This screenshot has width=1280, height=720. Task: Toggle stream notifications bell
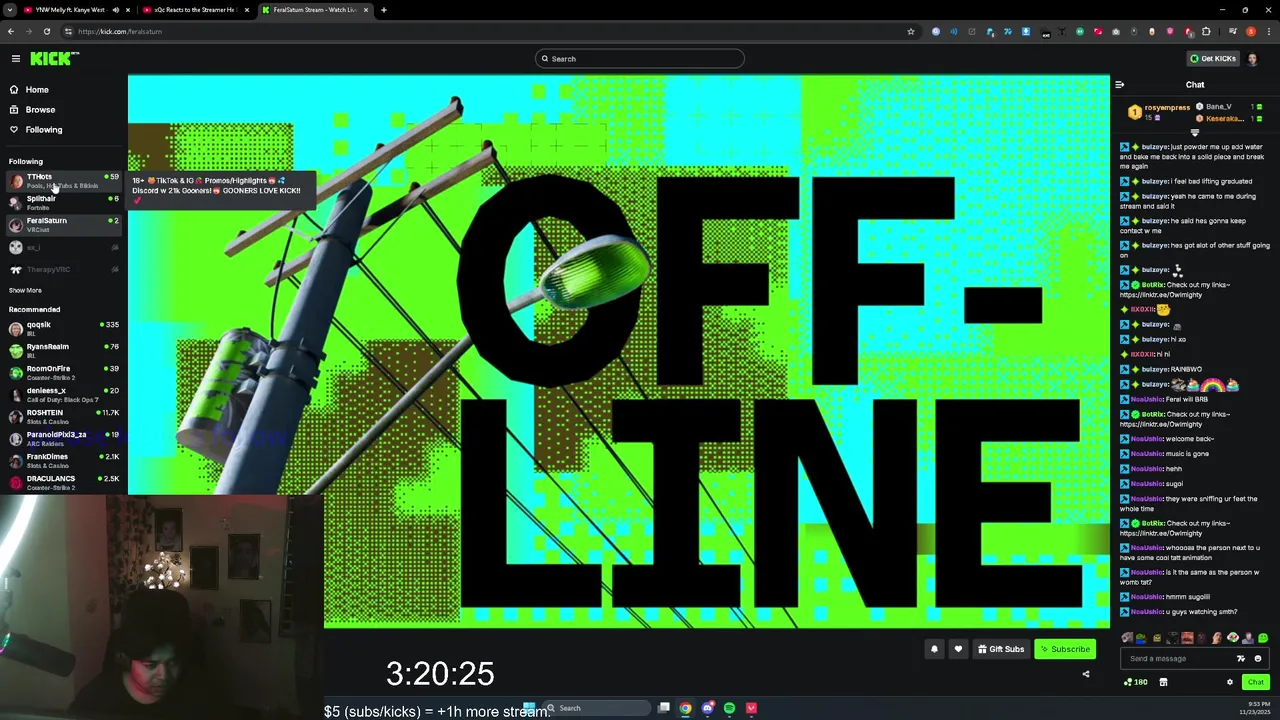(x=934, y=649)
